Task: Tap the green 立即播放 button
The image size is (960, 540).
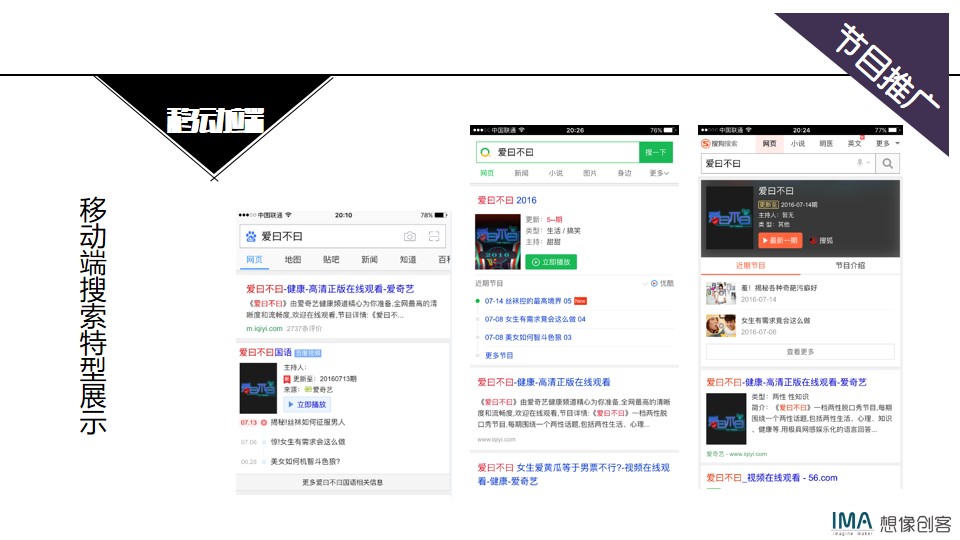Action: (x=551, y=262)
